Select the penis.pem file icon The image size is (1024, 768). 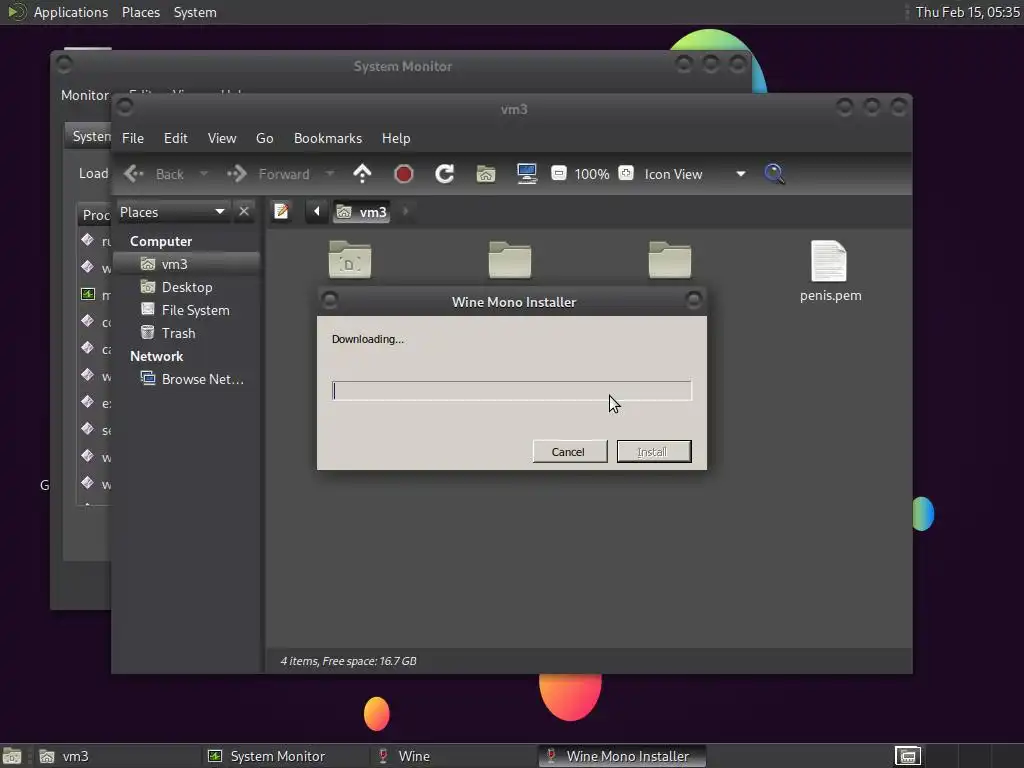(829, 261)
